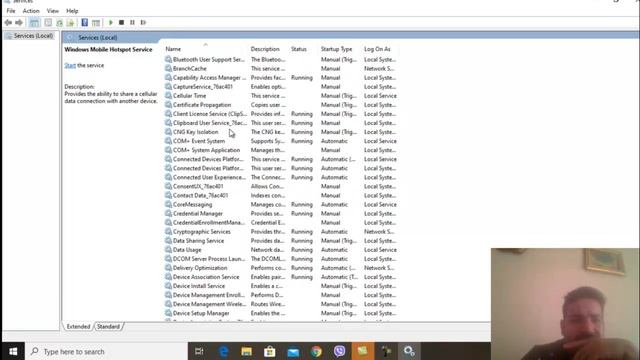Click the Pause Service toolbar icon

(132, 22)
